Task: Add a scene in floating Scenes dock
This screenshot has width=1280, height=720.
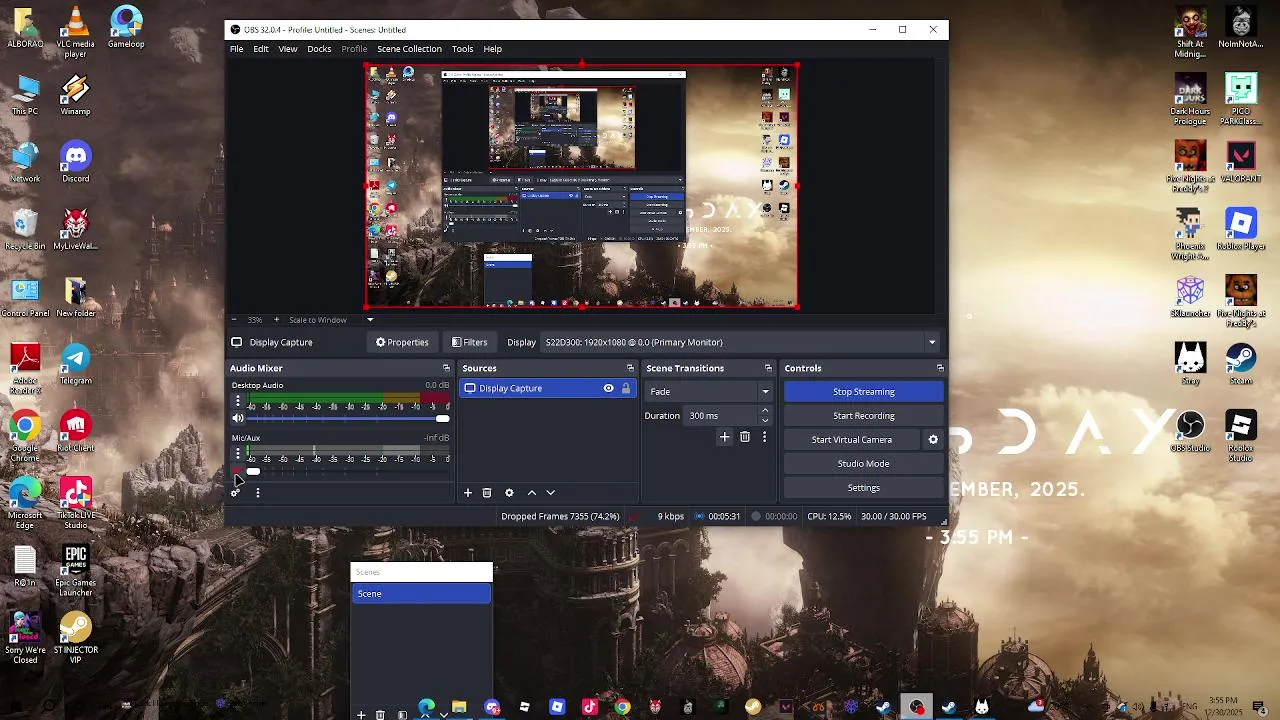Action: pyautogui.click(x=361, y=715)
